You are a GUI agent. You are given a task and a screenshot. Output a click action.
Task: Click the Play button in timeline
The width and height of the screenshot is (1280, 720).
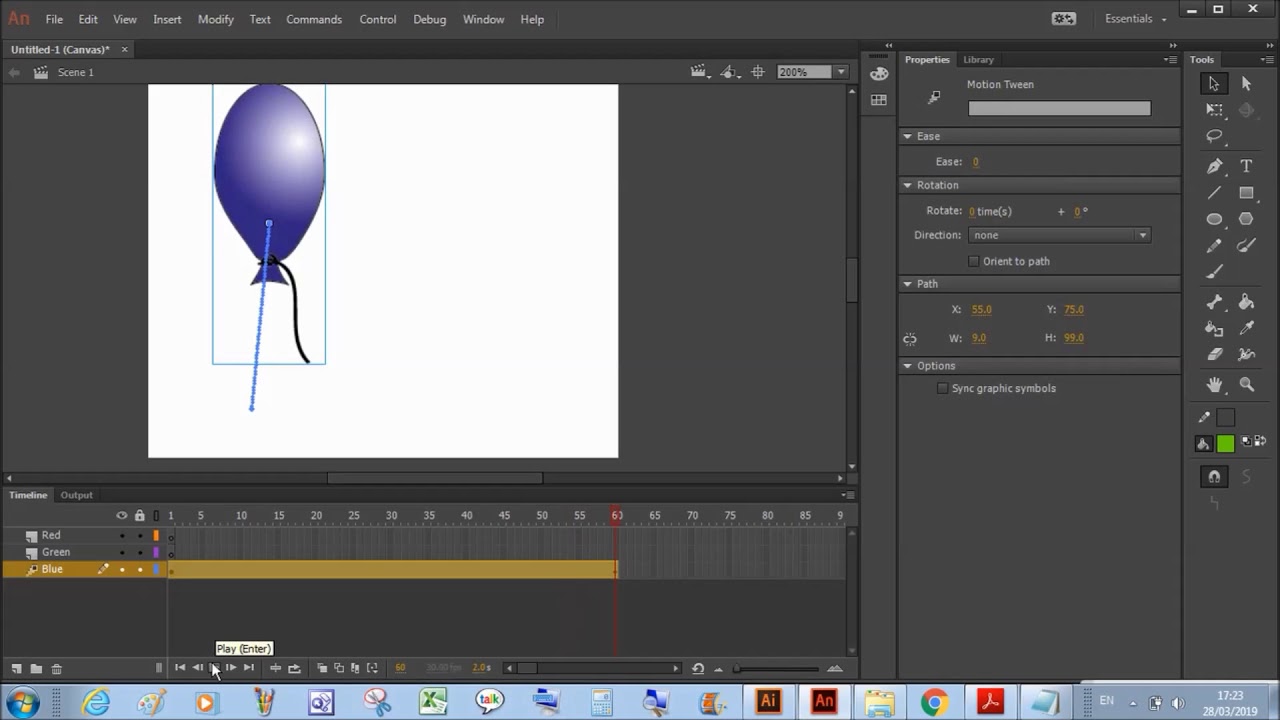click(x=214, y=668)
